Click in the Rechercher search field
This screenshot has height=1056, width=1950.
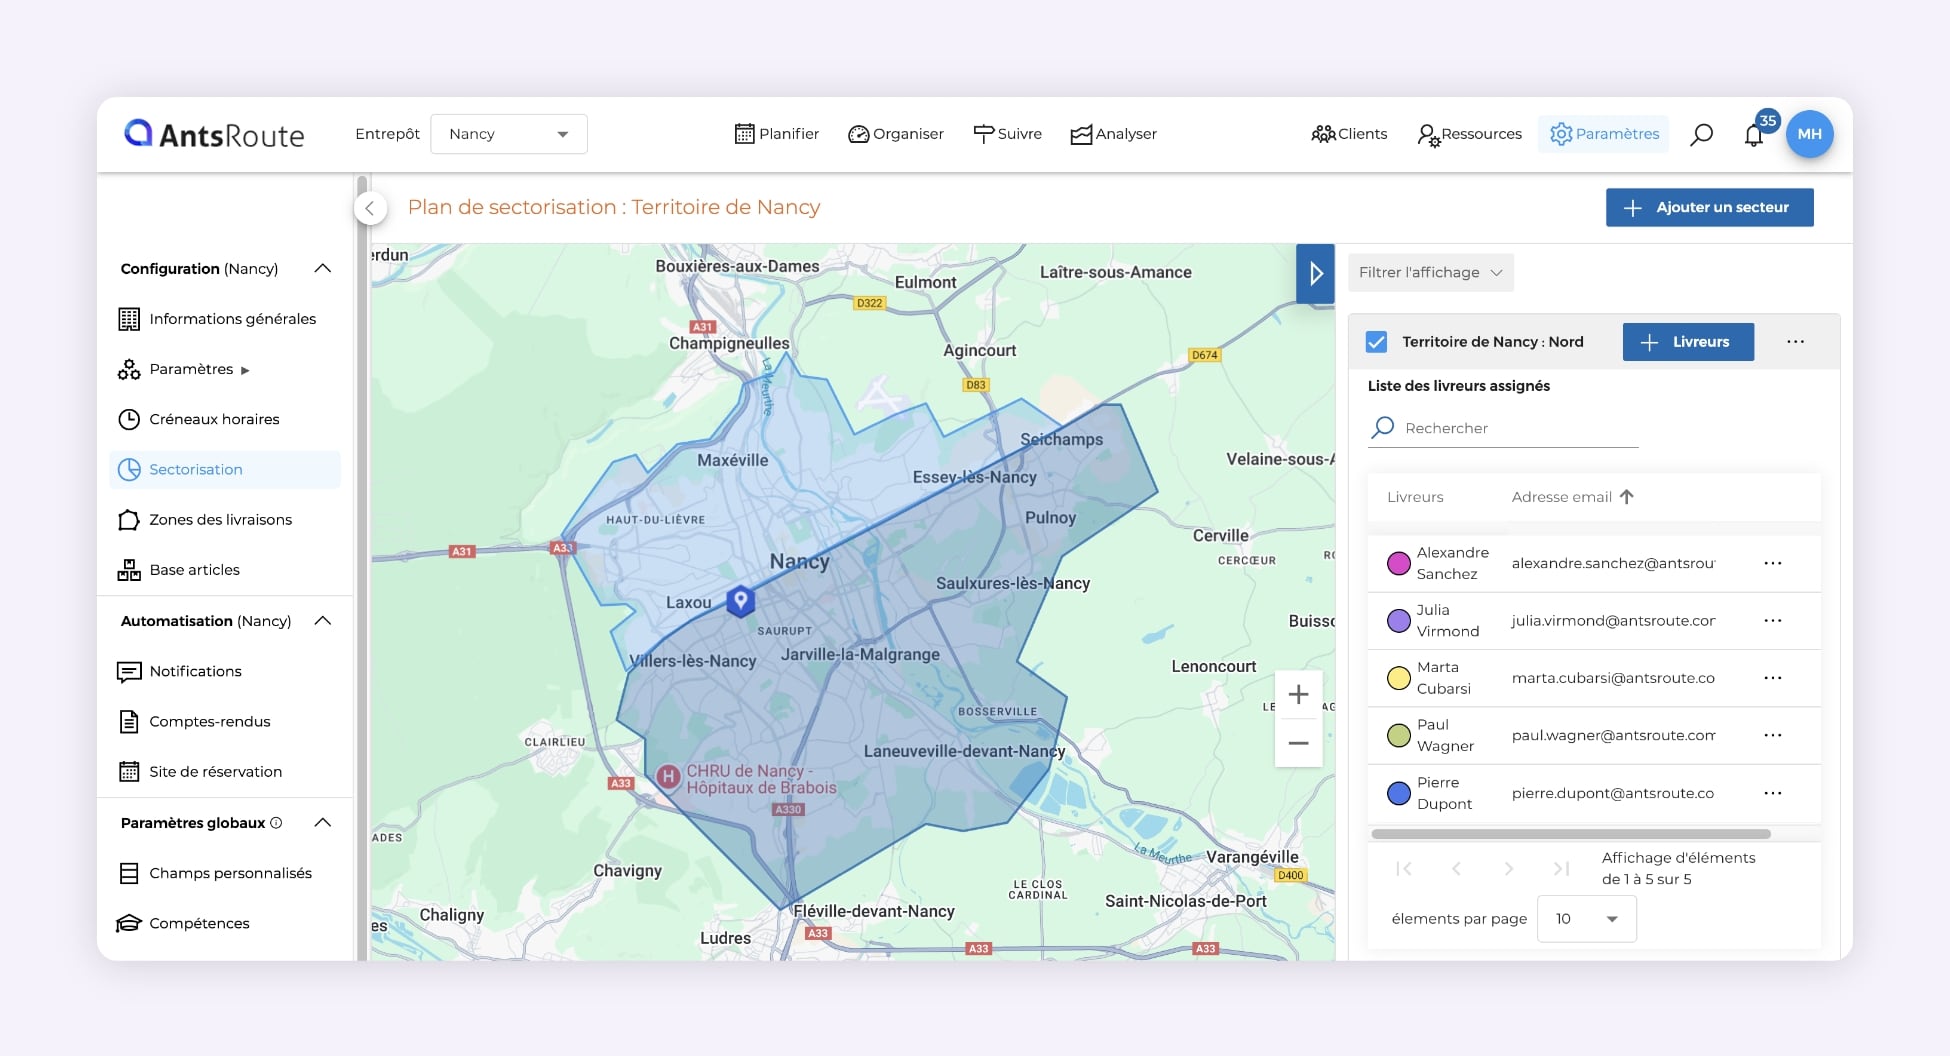pyautogui.click(x=1500, y=428)
